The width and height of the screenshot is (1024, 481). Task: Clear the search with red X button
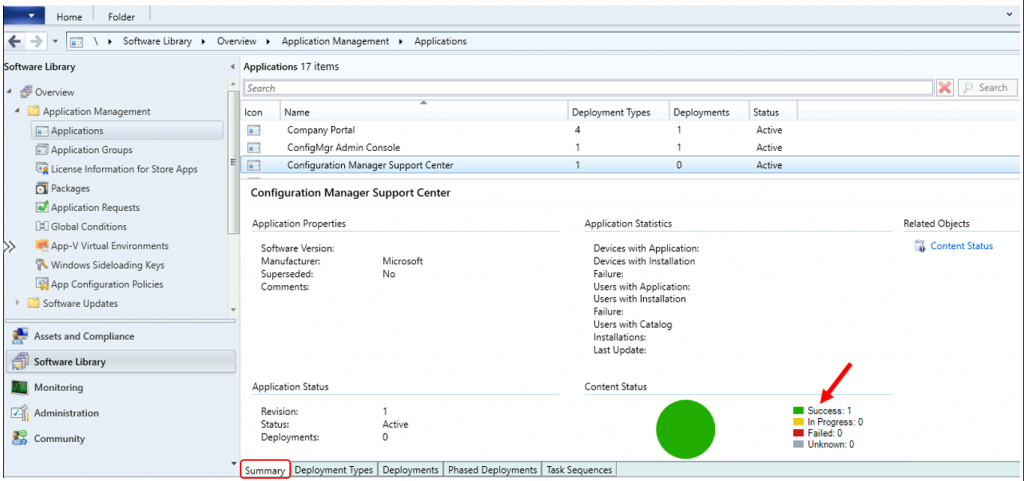click(x=944, y=88)
